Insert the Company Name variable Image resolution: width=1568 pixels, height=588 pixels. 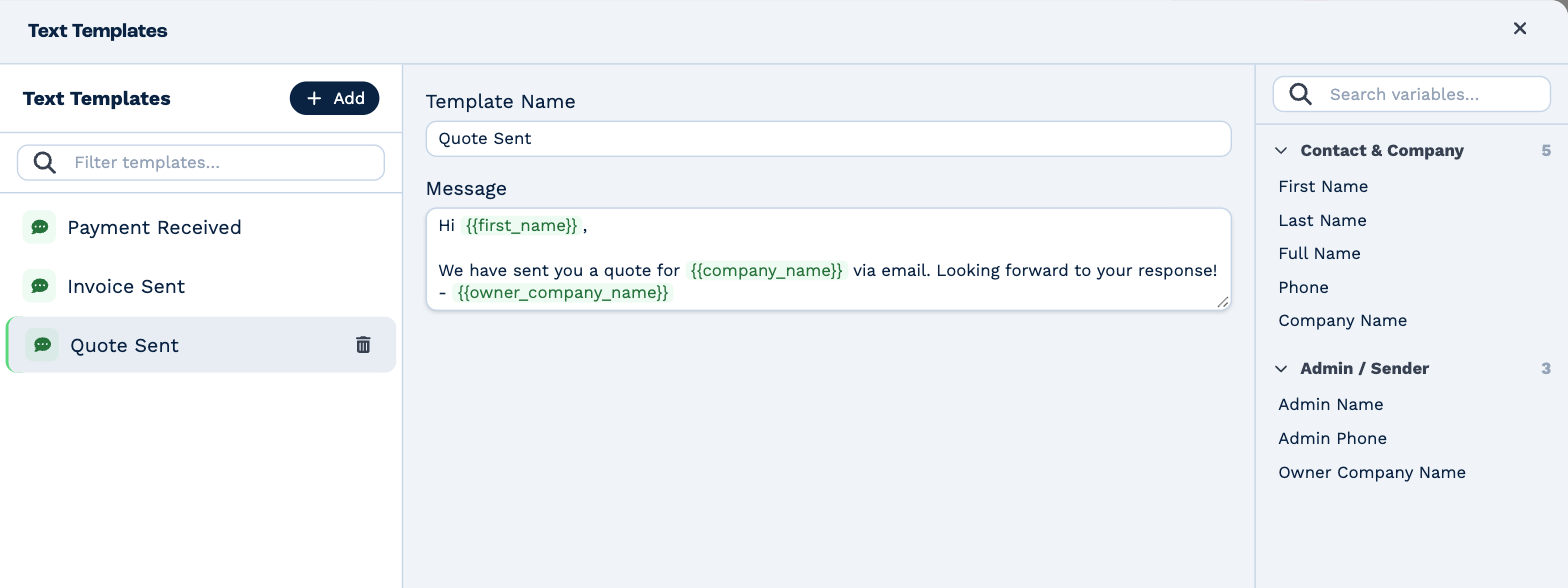click(1342, 320)
